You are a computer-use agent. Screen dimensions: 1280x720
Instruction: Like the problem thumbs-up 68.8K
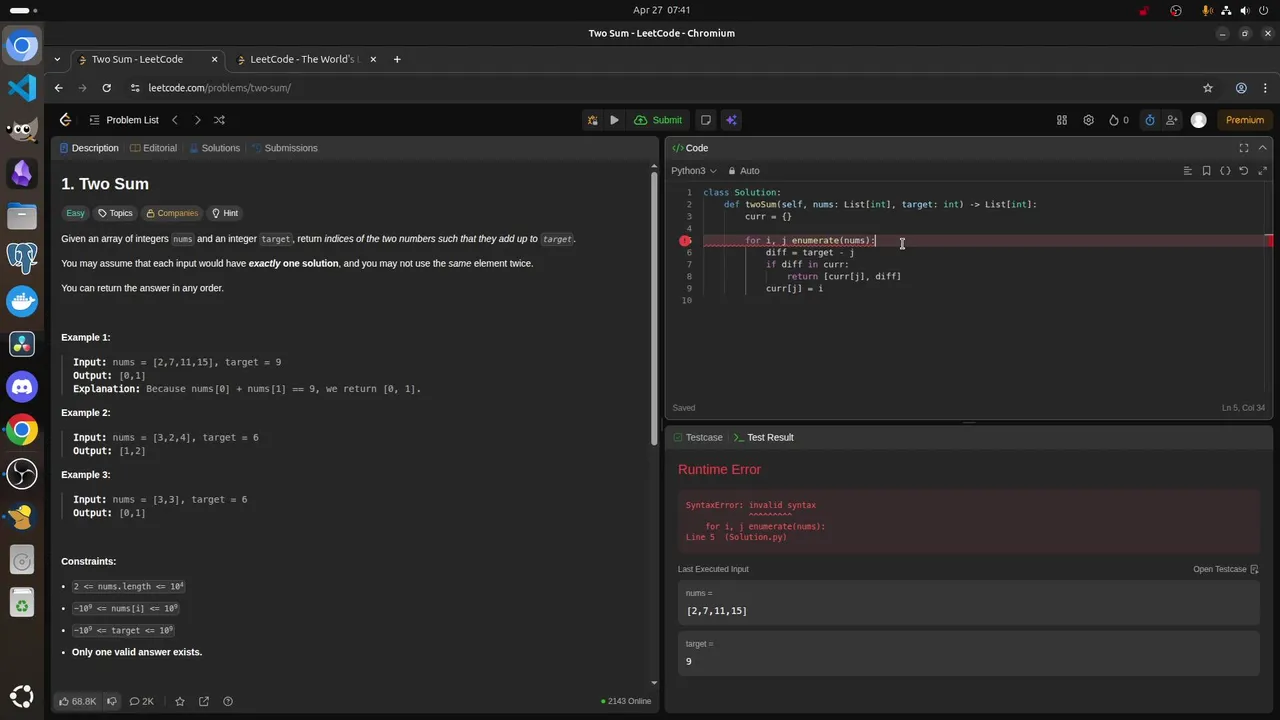[x=77, y=701]
